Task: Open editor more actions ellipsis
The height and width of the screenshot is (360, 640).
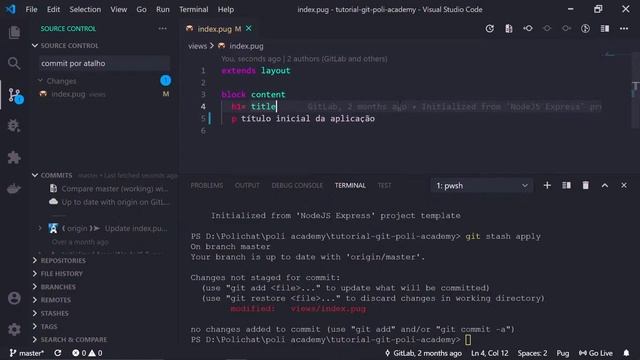Action: [x=624, y=29]
